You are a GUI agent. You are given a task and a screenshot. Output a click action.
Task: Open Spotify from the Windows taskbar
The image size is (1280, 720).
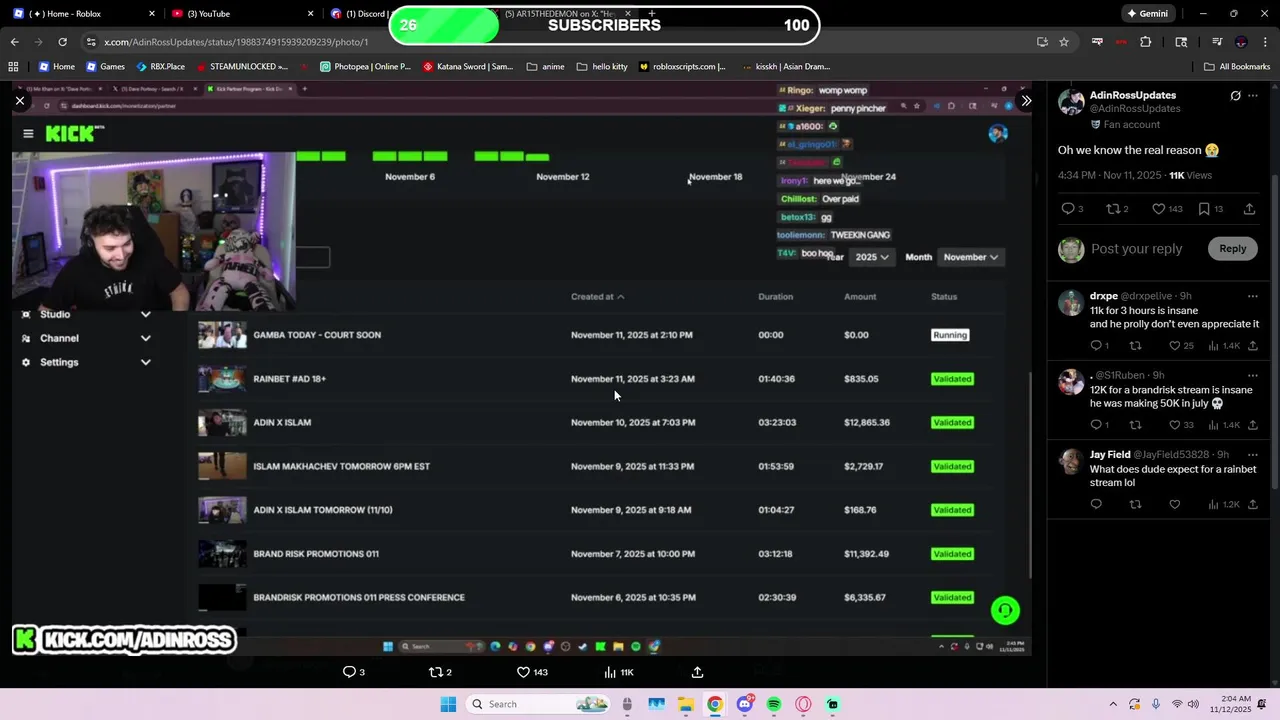pyautogui.click(x=774, y=704)
